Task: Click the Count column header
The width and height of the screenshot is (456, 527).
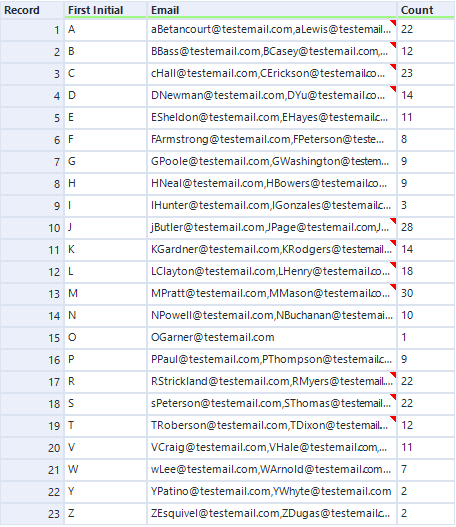Action: coord(426,10)
